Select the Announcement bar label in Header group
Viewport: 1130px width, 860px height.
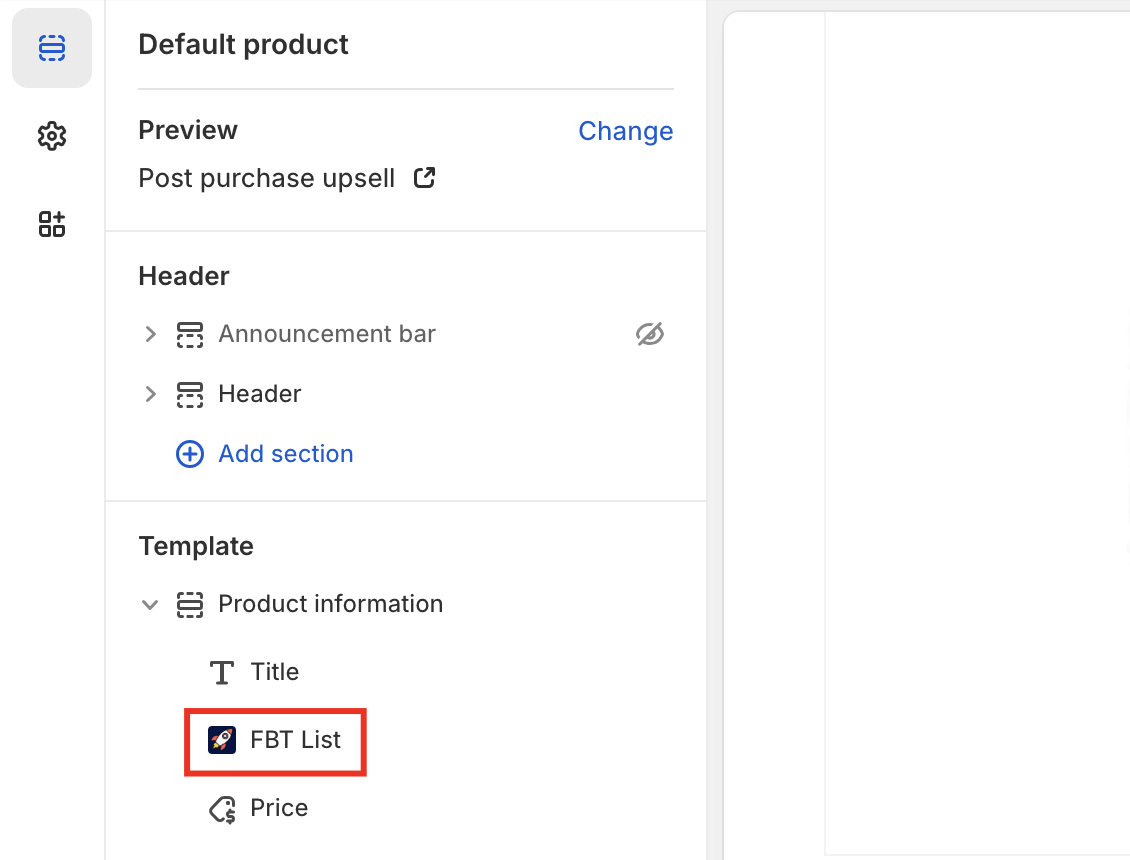[327, 334]
